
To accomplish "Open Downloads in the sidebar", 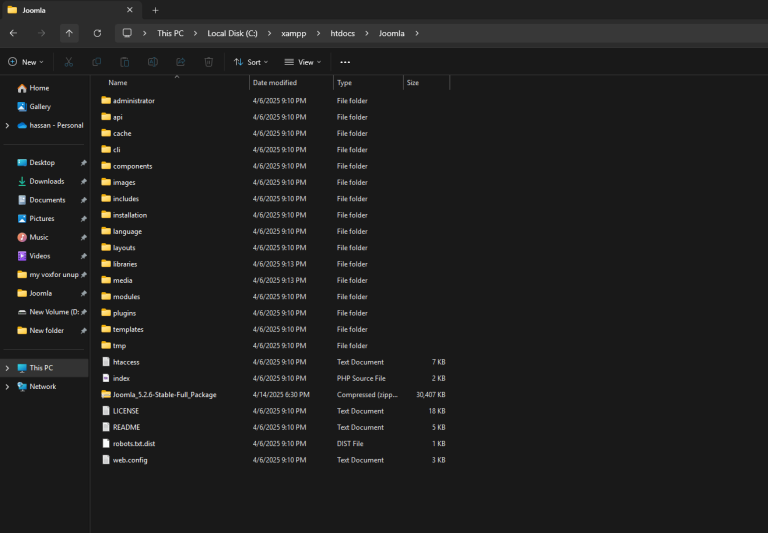I will coord(46,182).
